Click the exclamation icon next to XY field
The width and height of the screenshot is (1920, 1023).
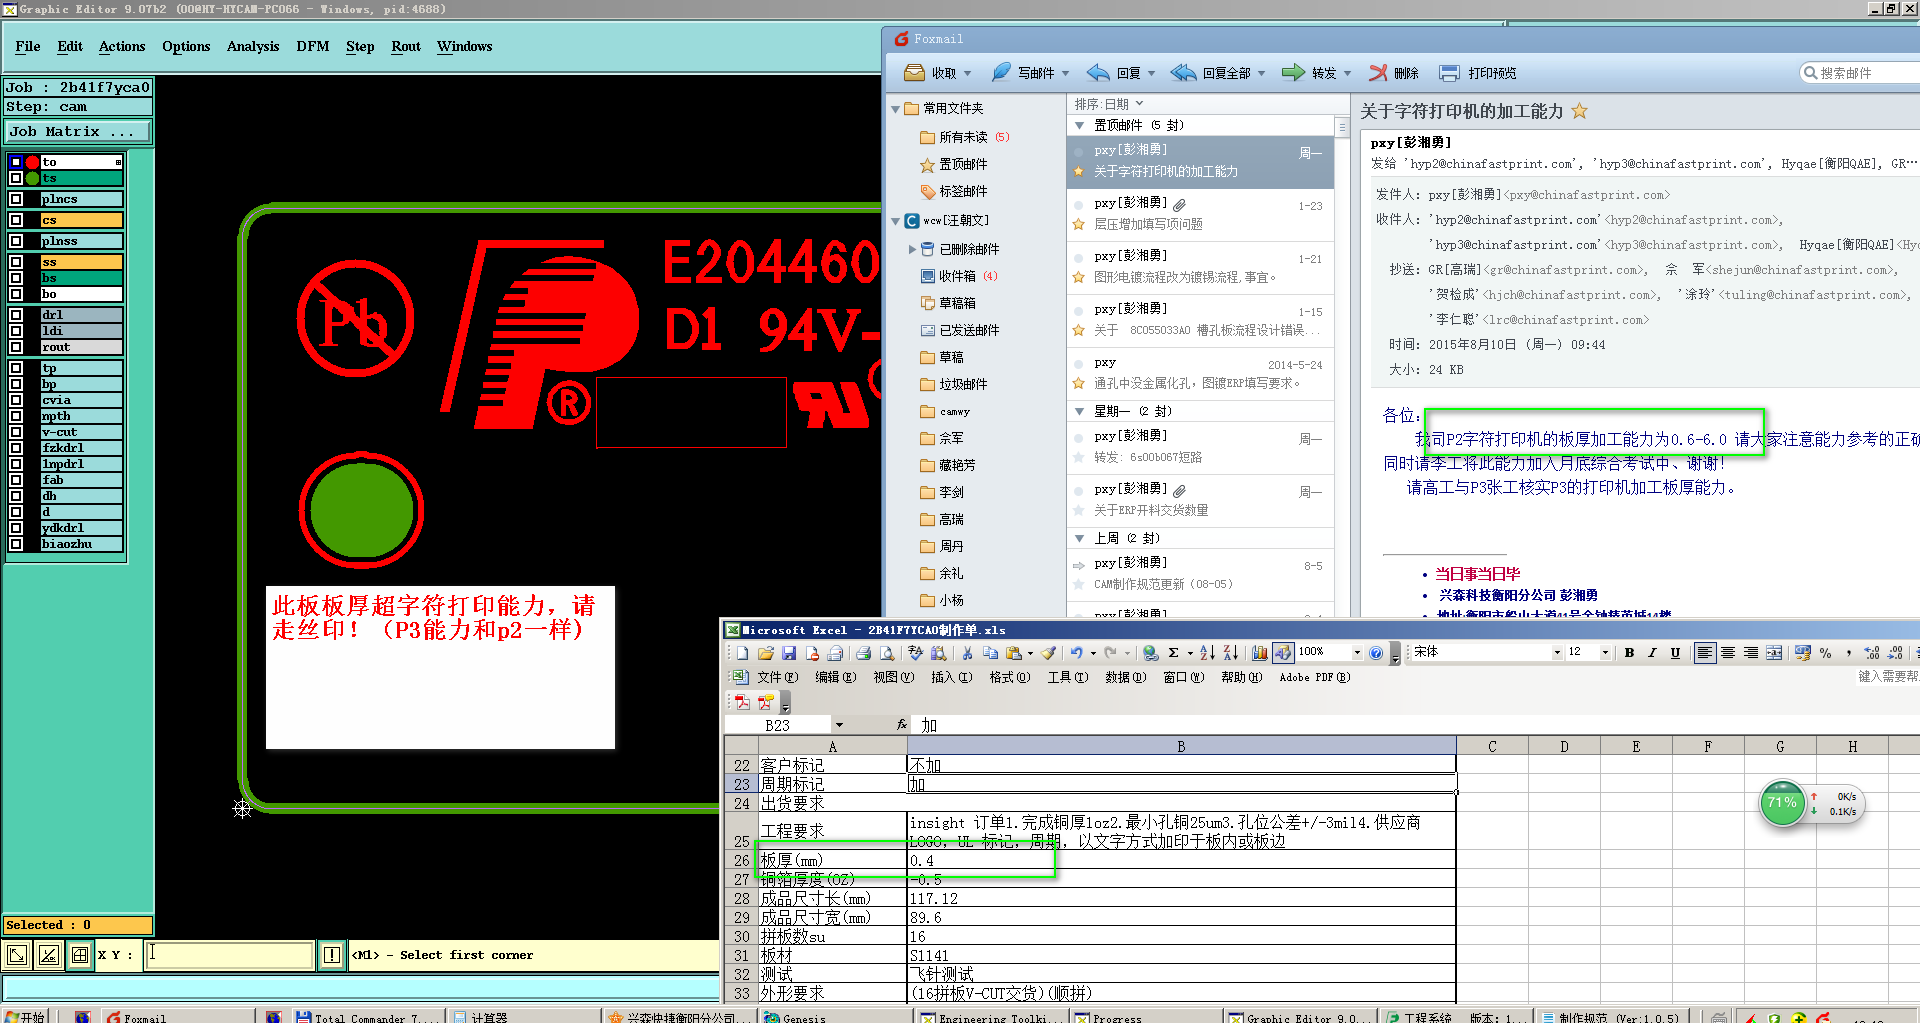(332, 955)
